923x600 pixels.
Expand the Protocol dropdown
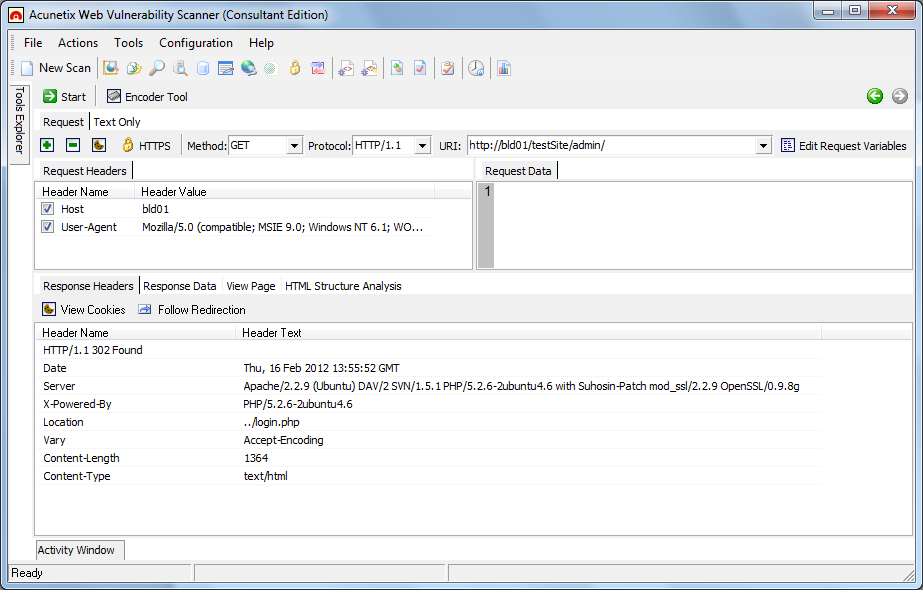(x=422, y=145)
